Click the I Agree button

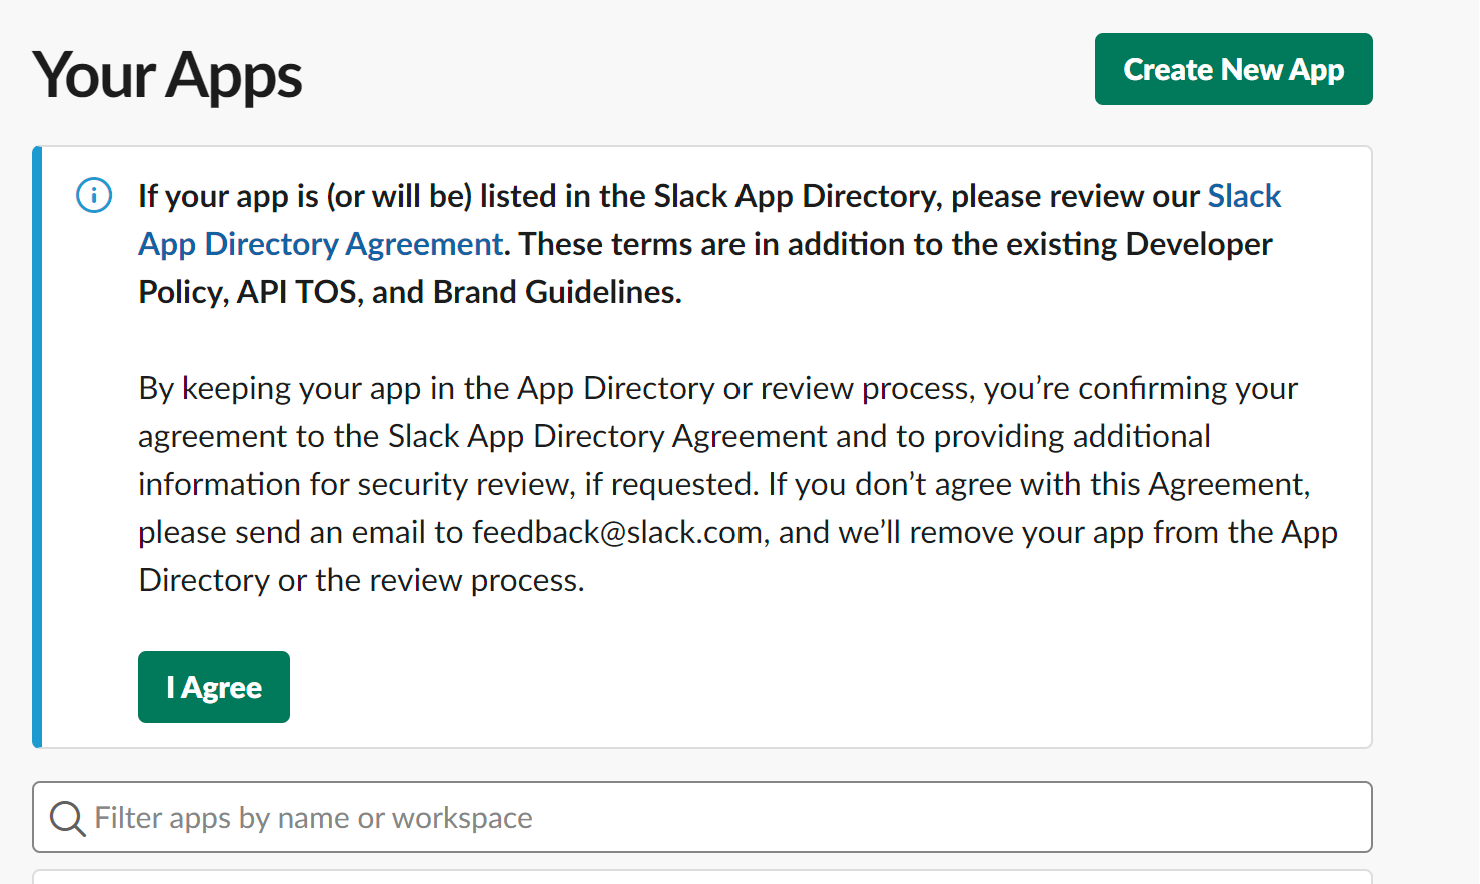point(214,687)
